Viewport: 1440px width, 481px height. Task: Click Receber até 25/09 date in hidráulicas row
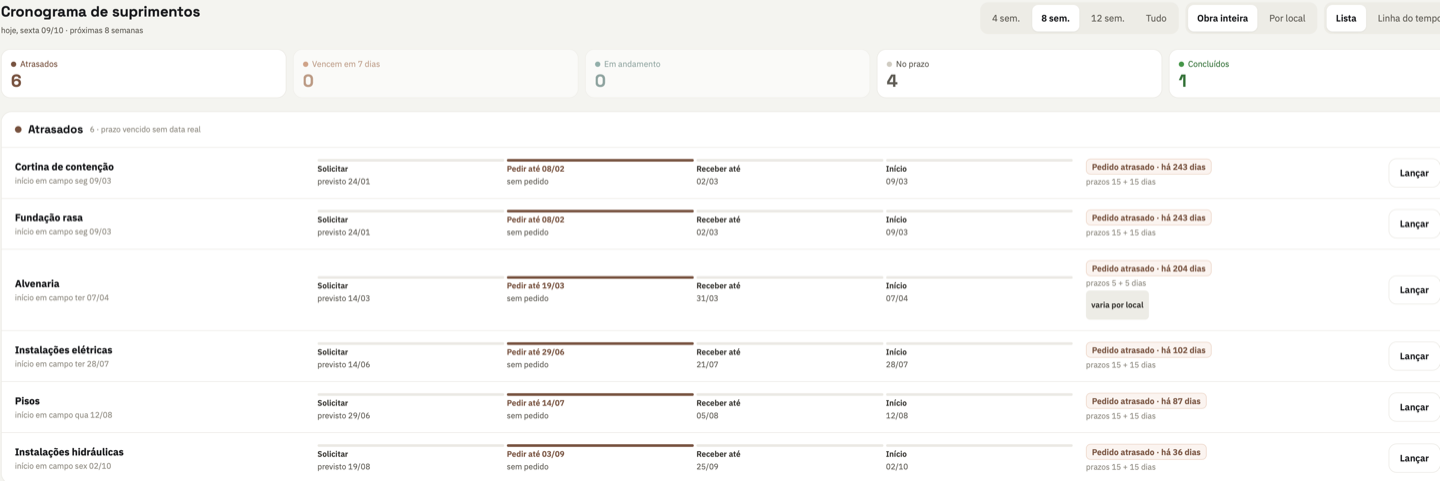pos(707,466)
